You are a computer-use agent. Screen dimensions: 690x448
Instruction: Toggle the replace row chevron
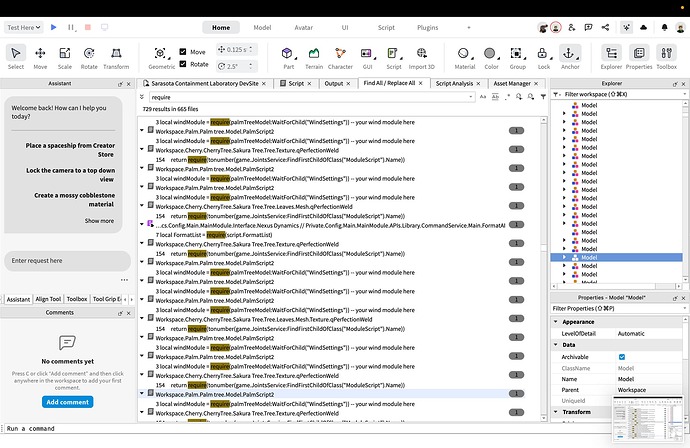pyautogui.click(x=142, y=97)
